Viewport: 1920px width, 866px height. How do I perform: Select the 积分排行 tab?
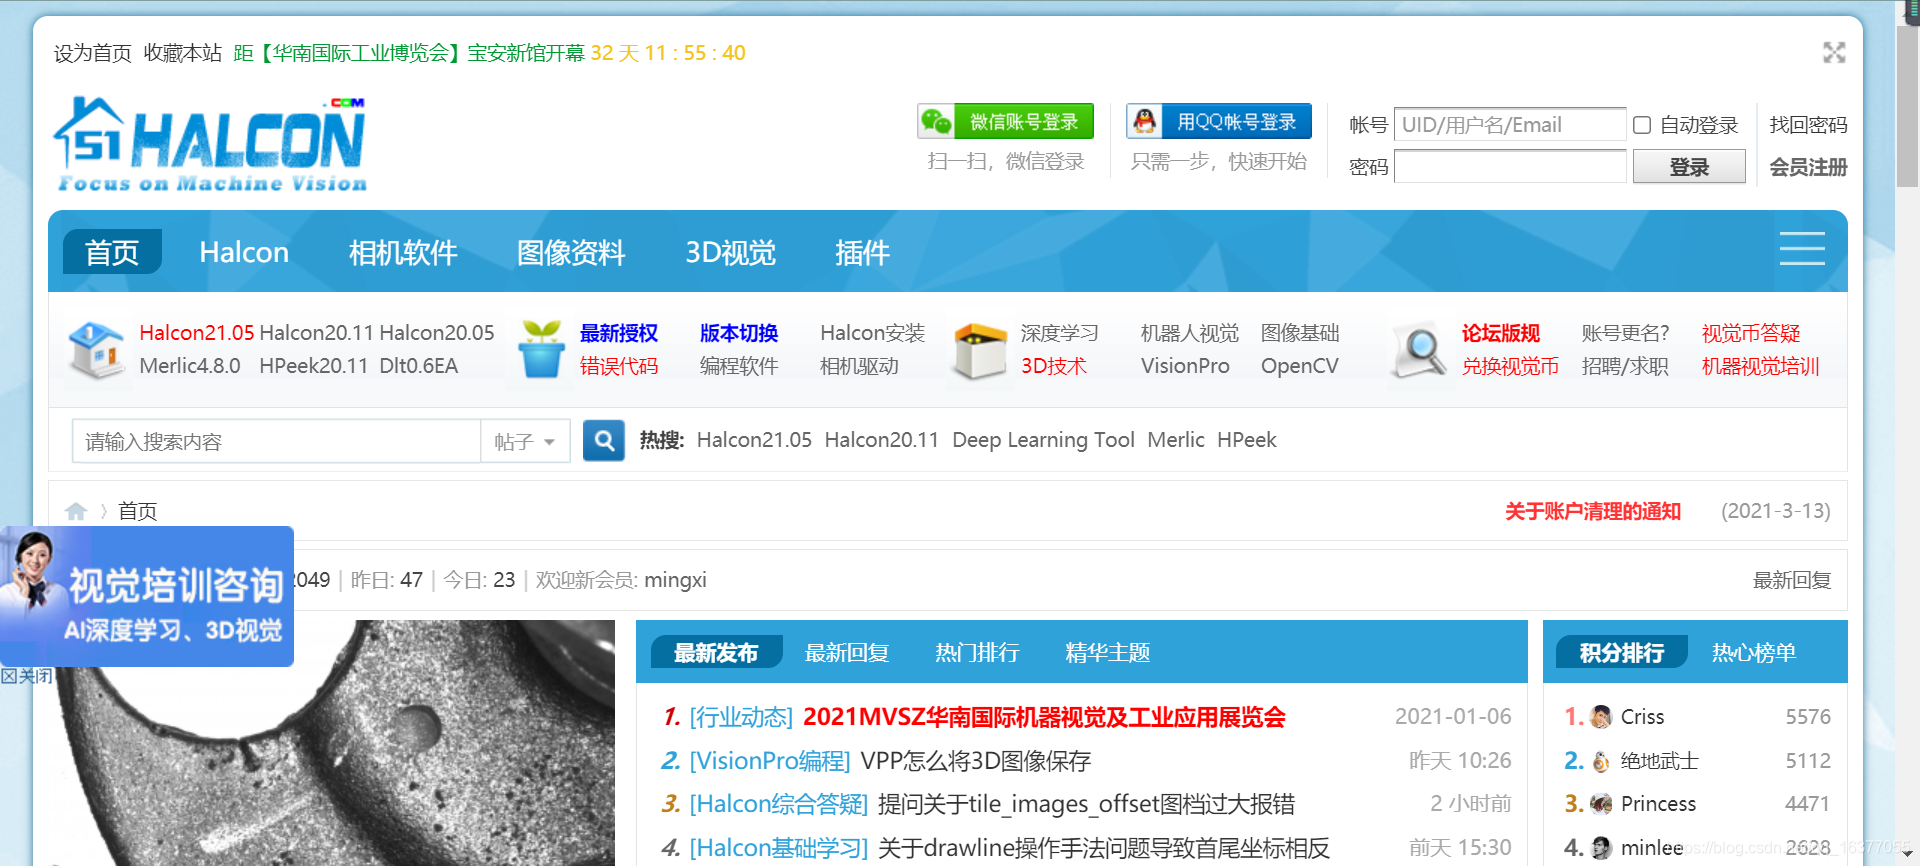(1622, 653)
